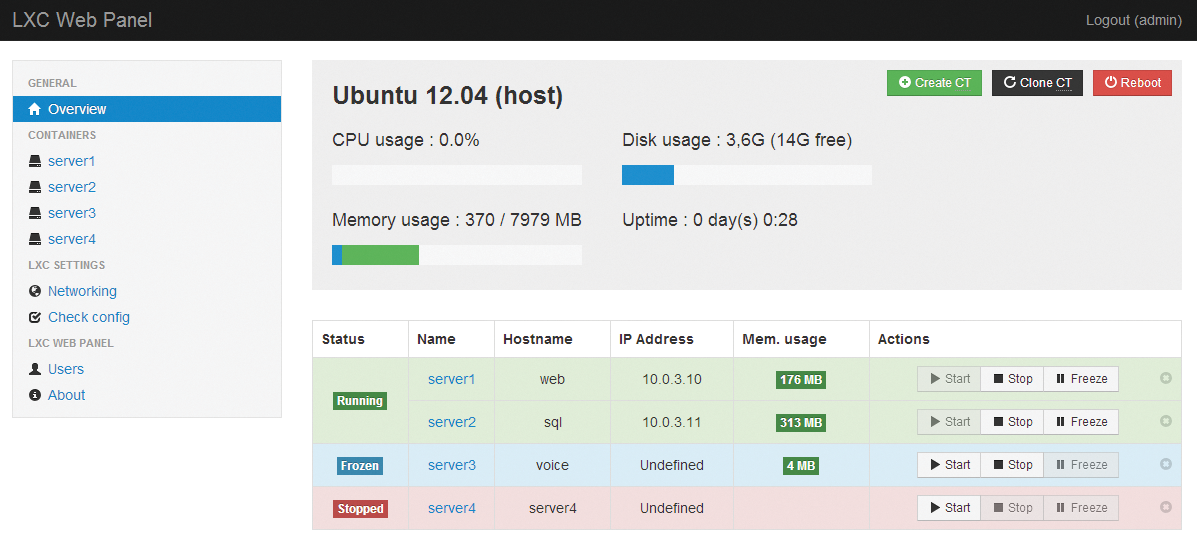1197x543 pixels.
Task: Click the info icon beside About
Action: pyautogui.click(x=35, y=395)
